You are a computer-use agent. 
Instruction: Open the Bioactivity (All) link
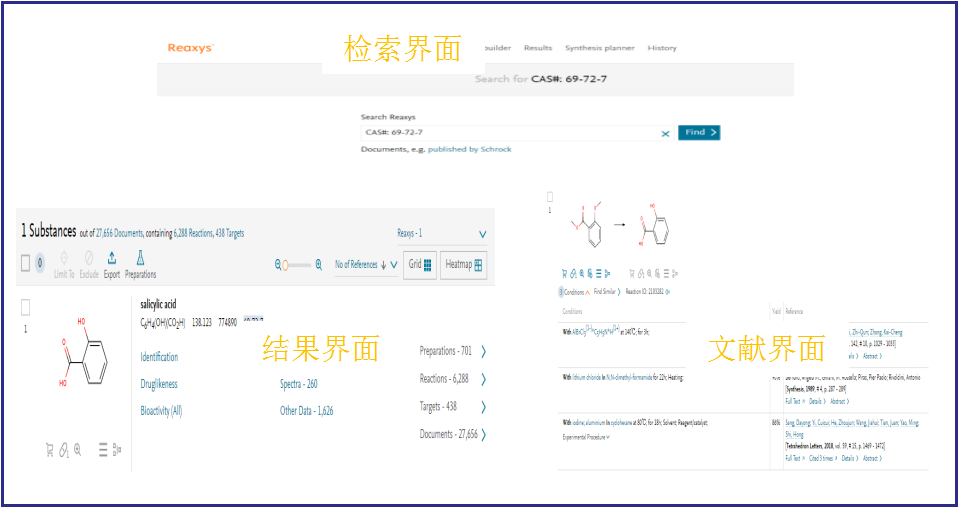point(161,410)
